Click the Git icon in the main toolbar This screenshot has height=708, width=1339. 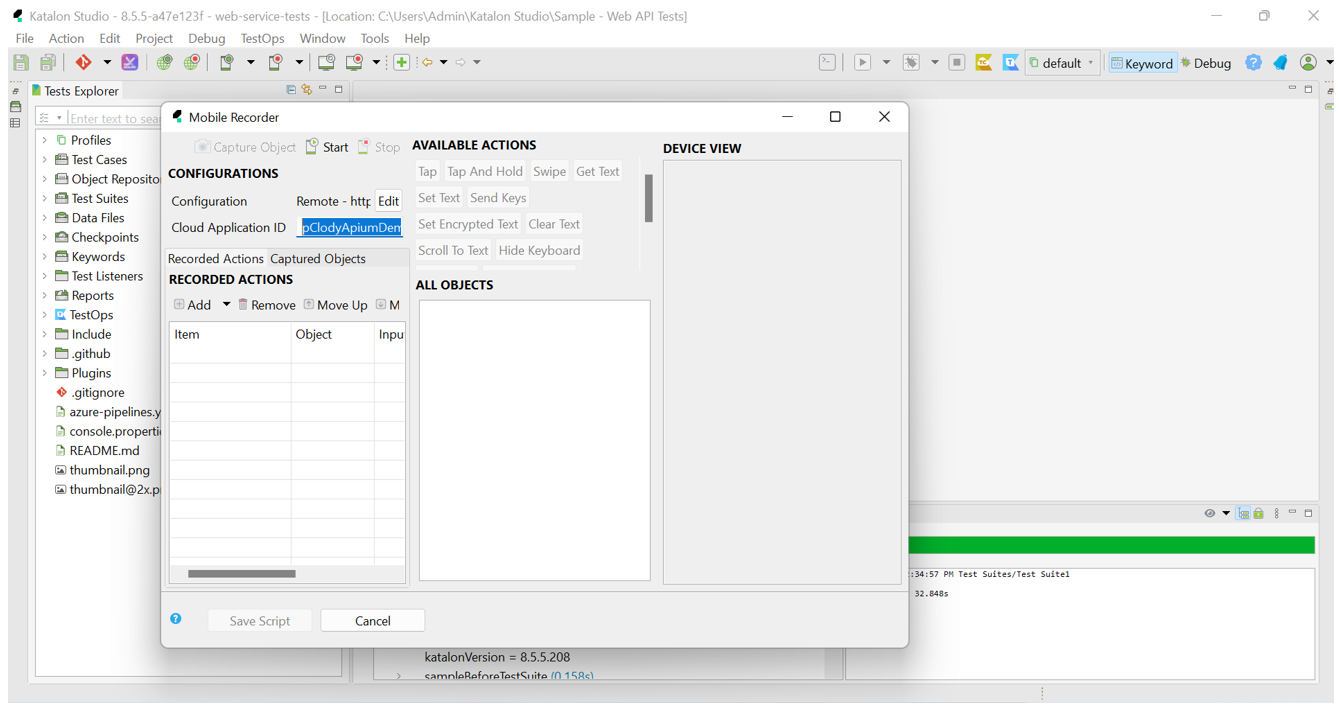(83, 62)
